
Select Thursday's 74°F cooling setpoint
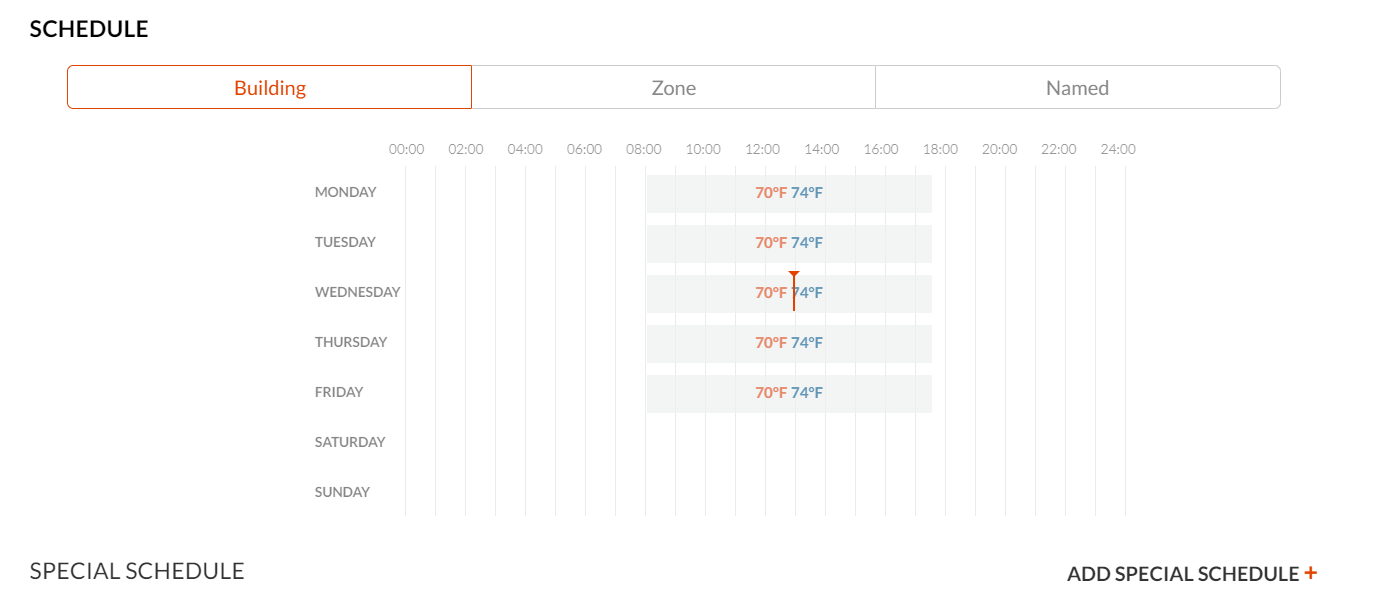807,343
